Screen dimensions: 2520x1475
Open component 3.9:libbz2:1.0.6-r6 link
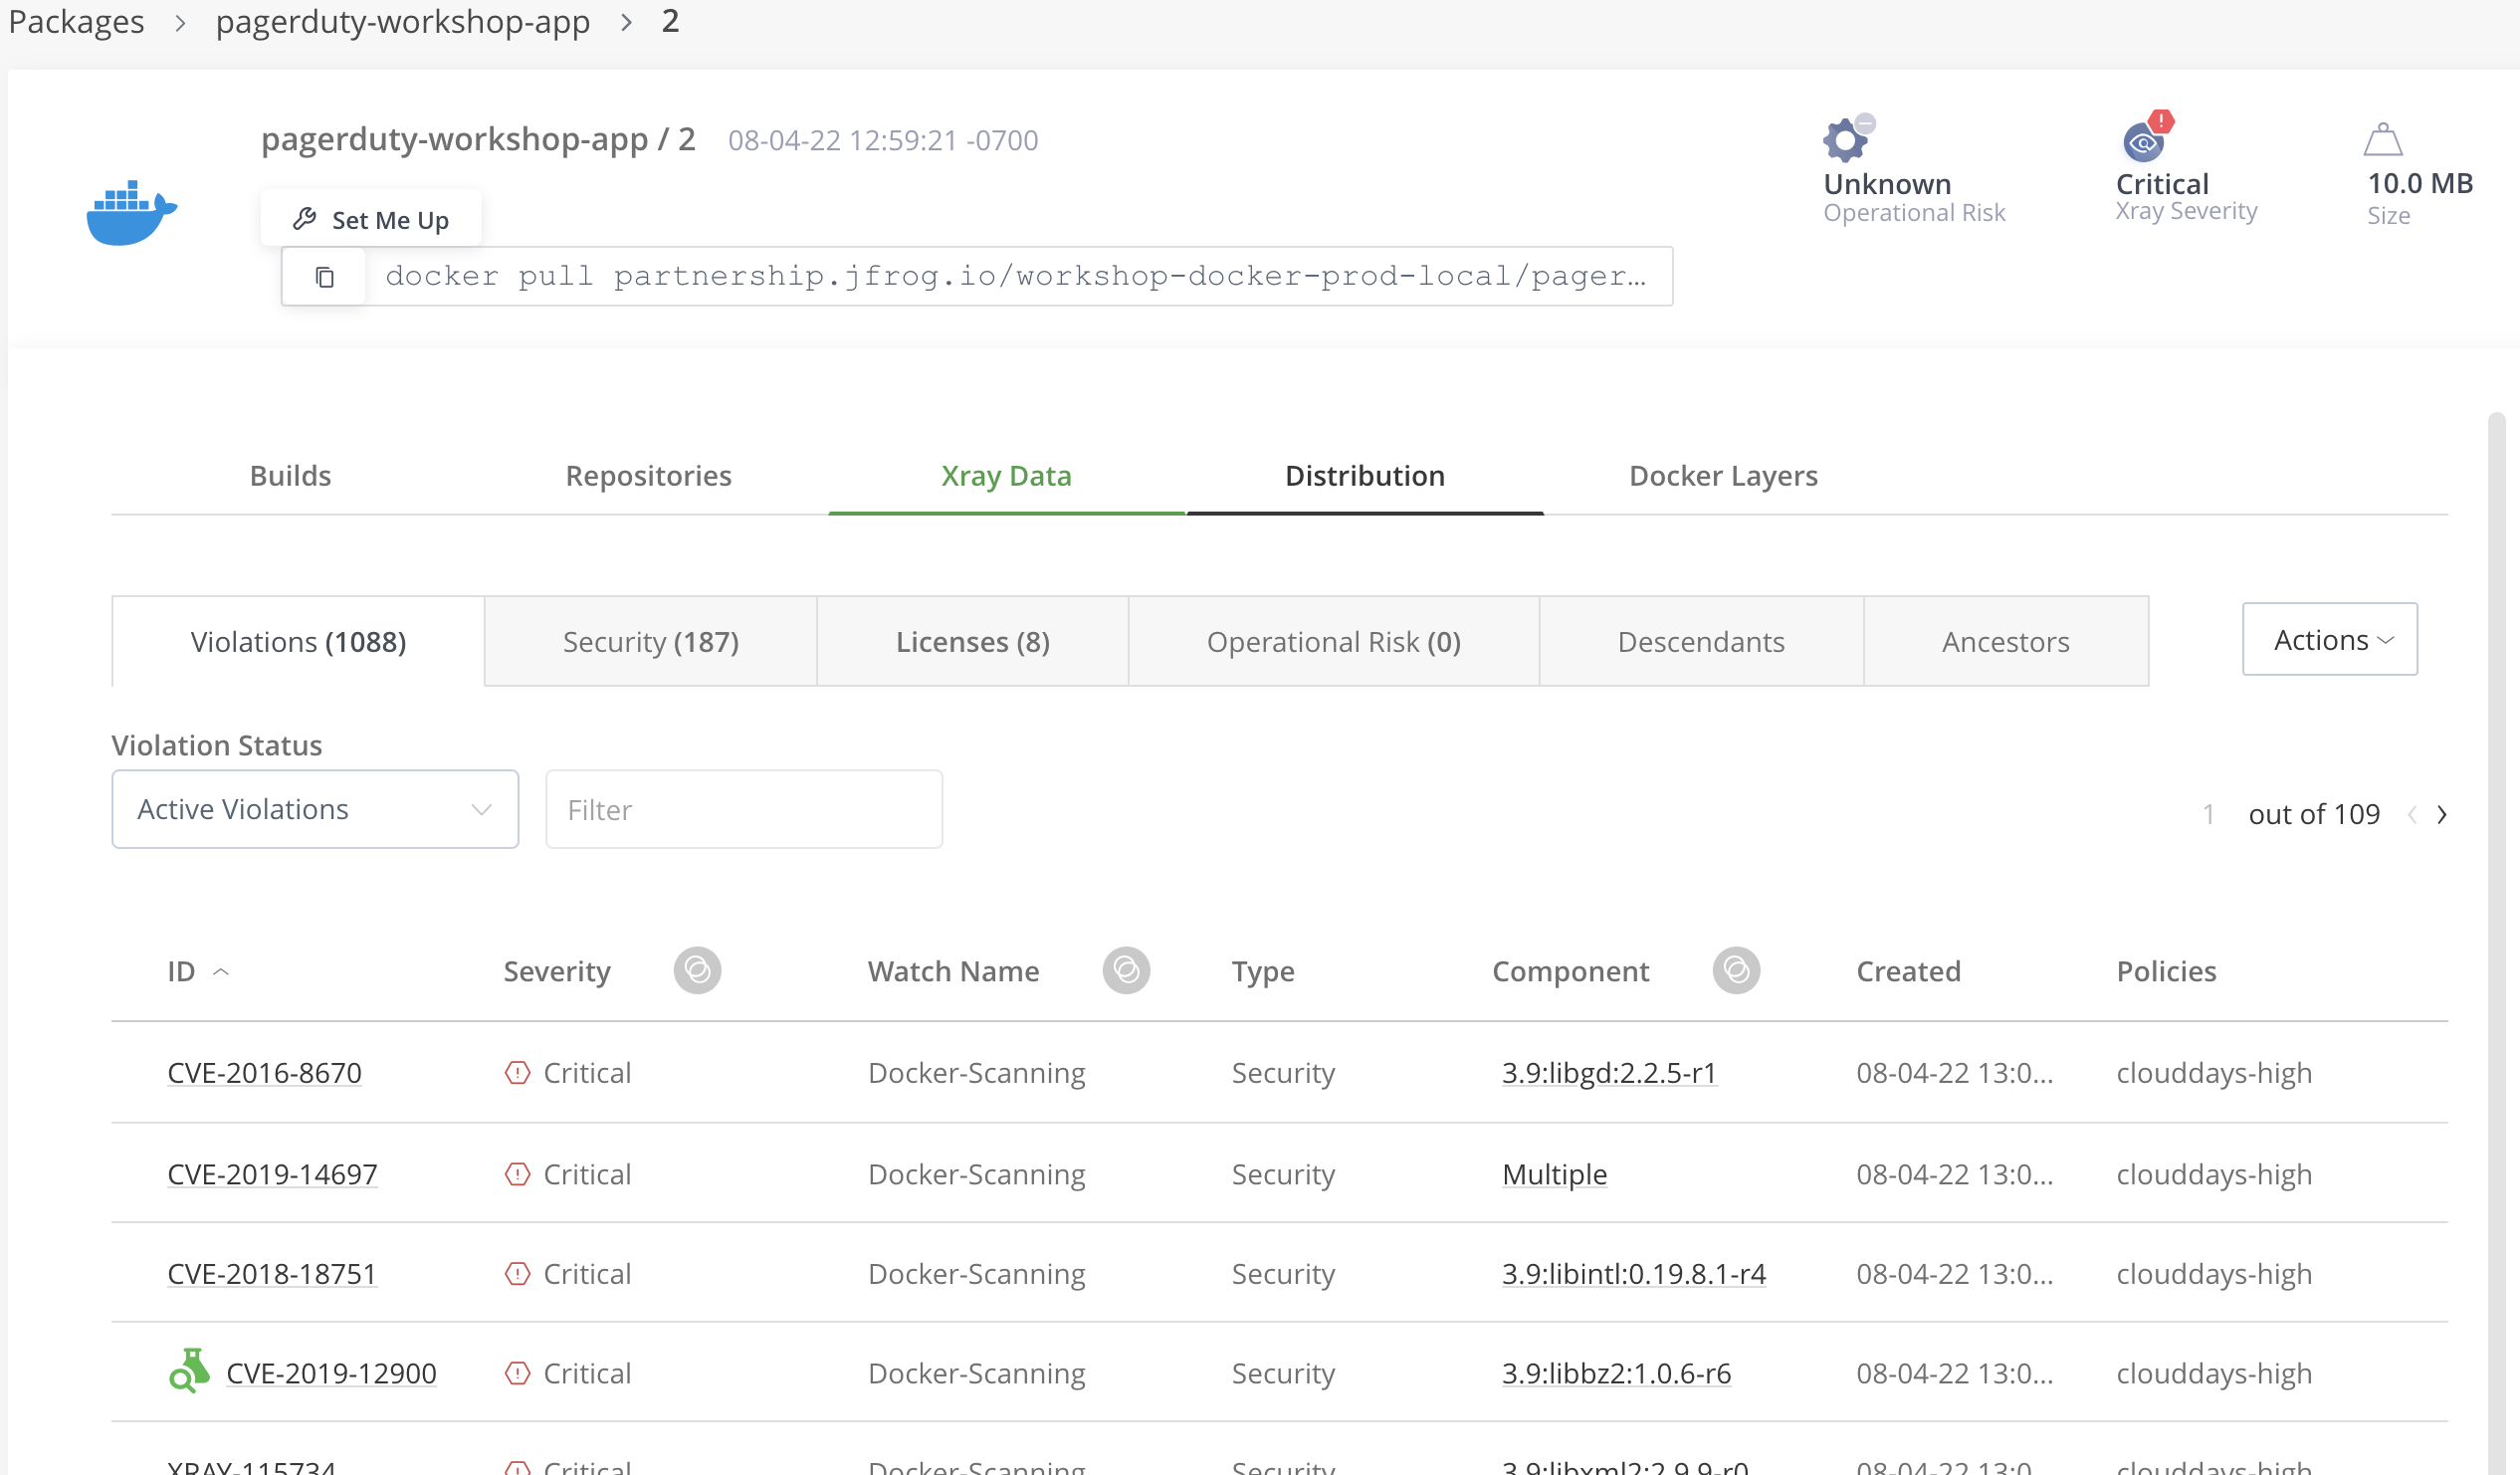point(1616,1372)
